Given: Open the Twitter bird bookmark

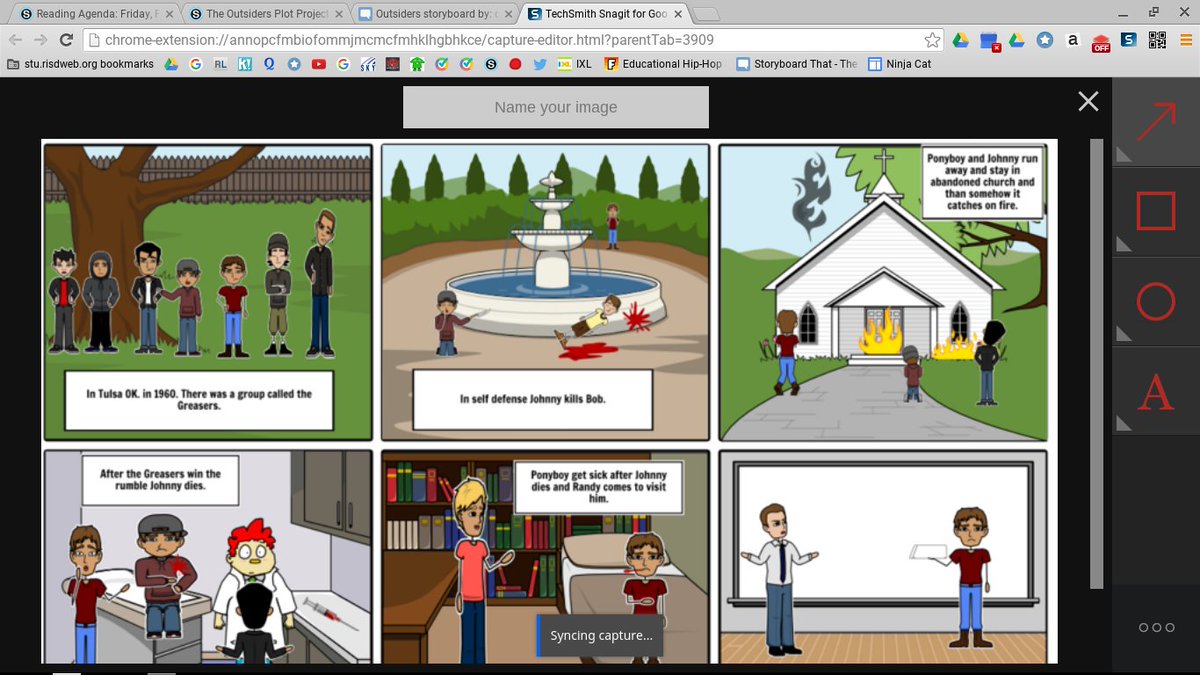Looking at the screenshot, I should 540,63.
